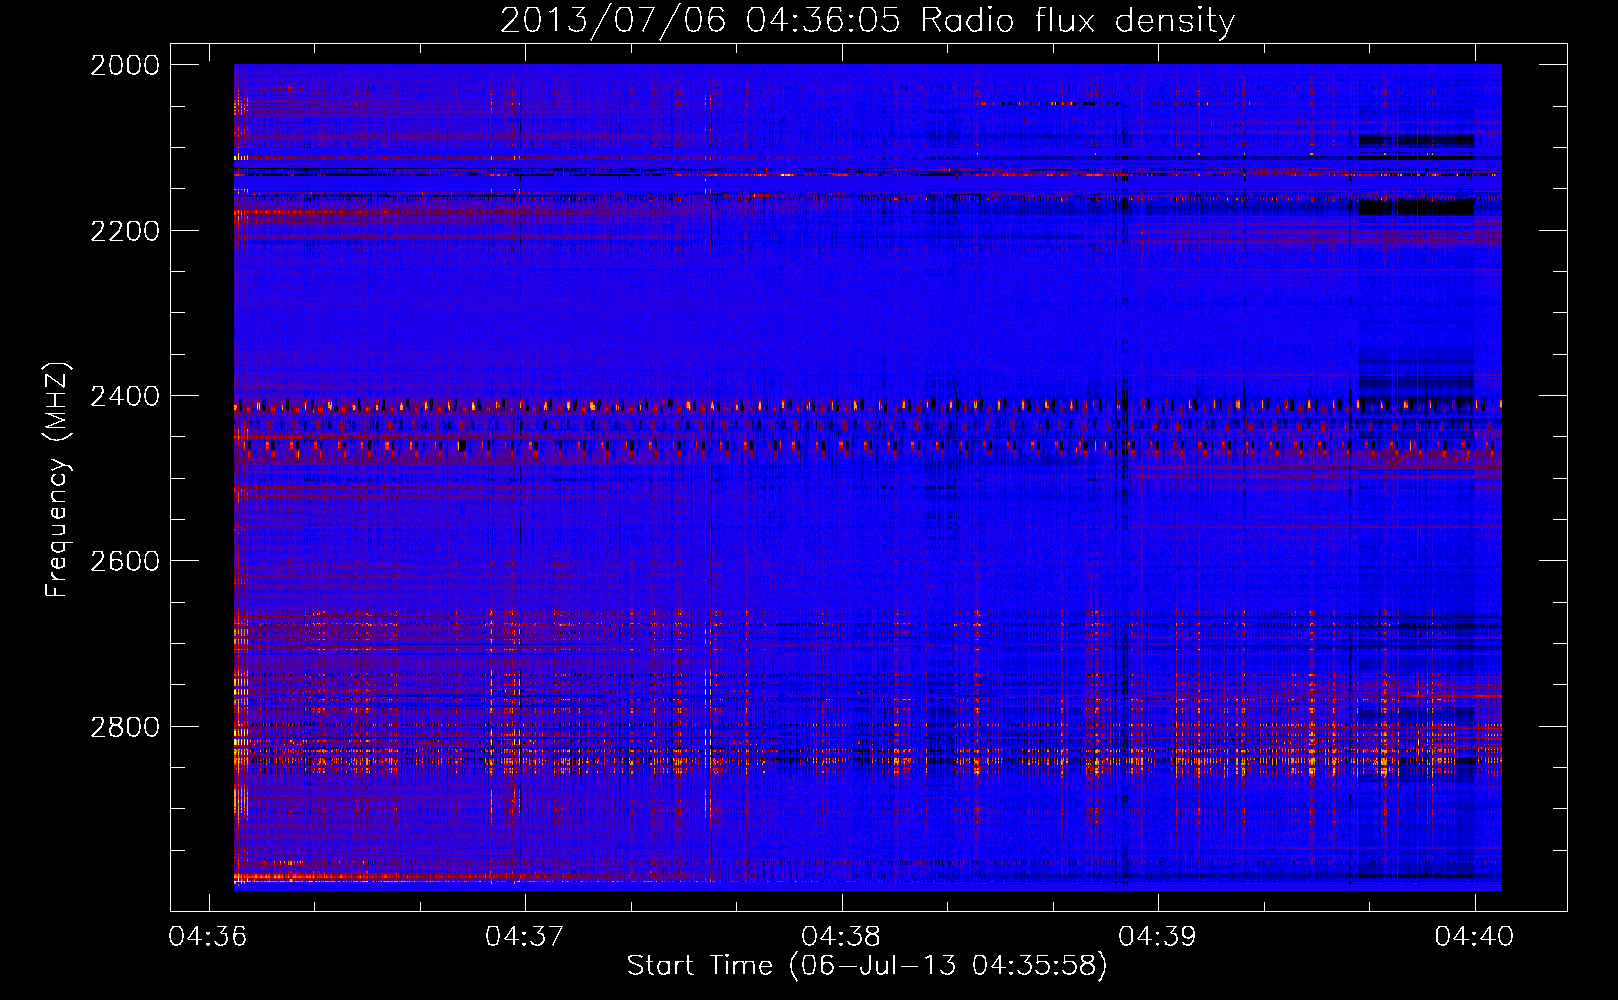Click the 'Start Time (06-Jul-13 04:35:58)' axis title
This screenshot has width=1618, height=1000.
pos(867,966)
